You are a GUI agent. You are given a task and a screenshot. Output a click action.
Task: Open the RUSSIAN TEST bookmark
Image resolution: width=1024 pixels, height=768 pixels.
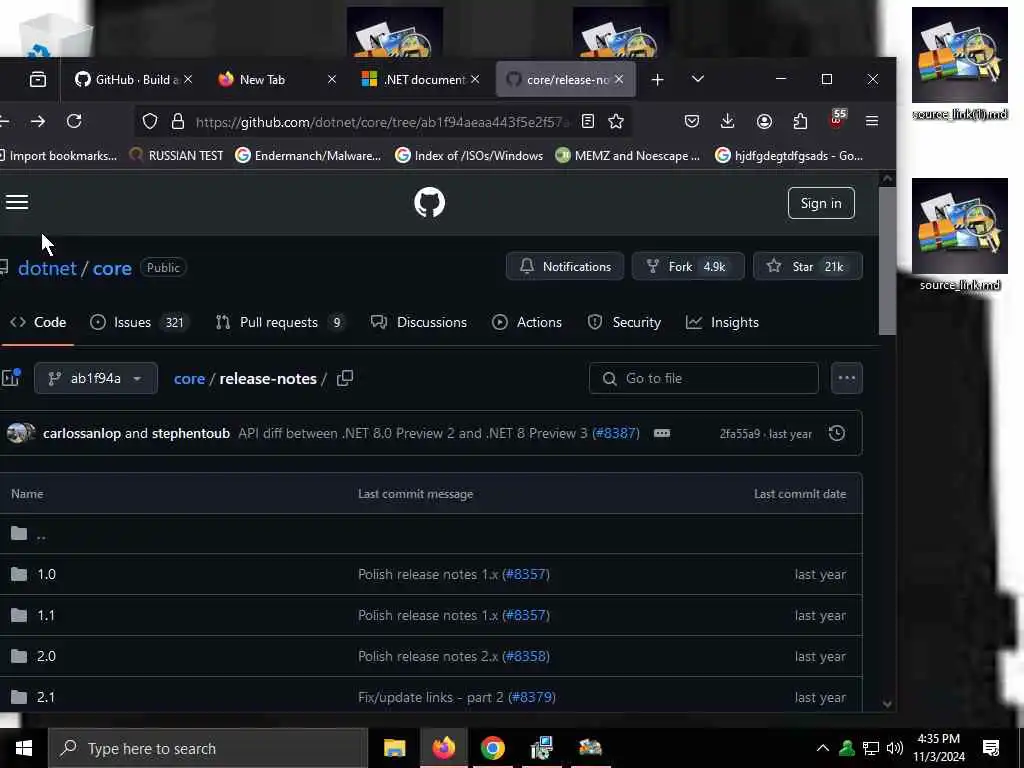(x=176, y=155)
